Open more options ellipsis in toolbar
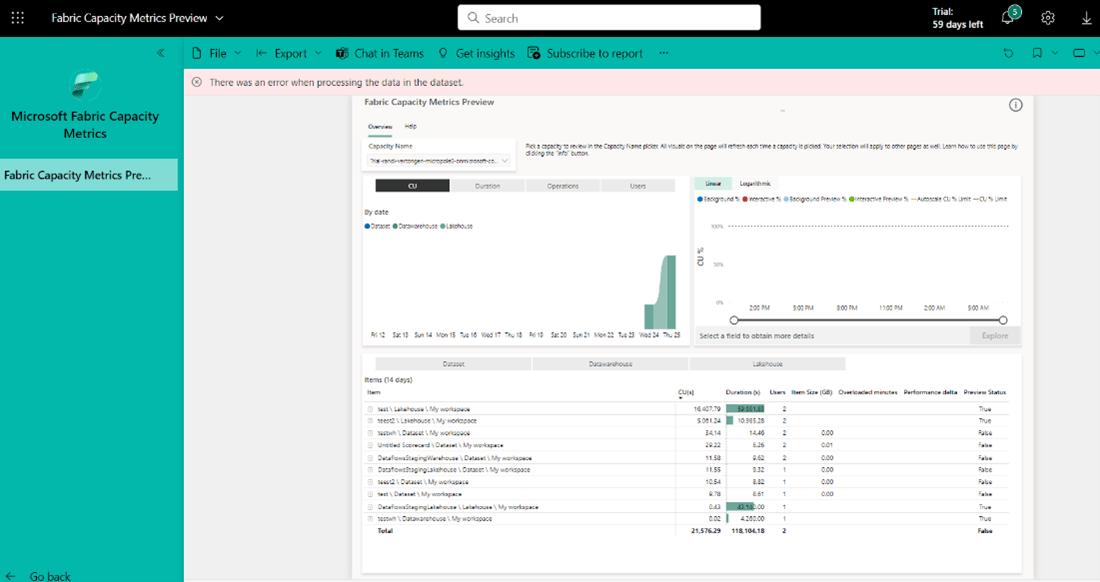Screen dimensions: 1100x582 click(664, 53)
